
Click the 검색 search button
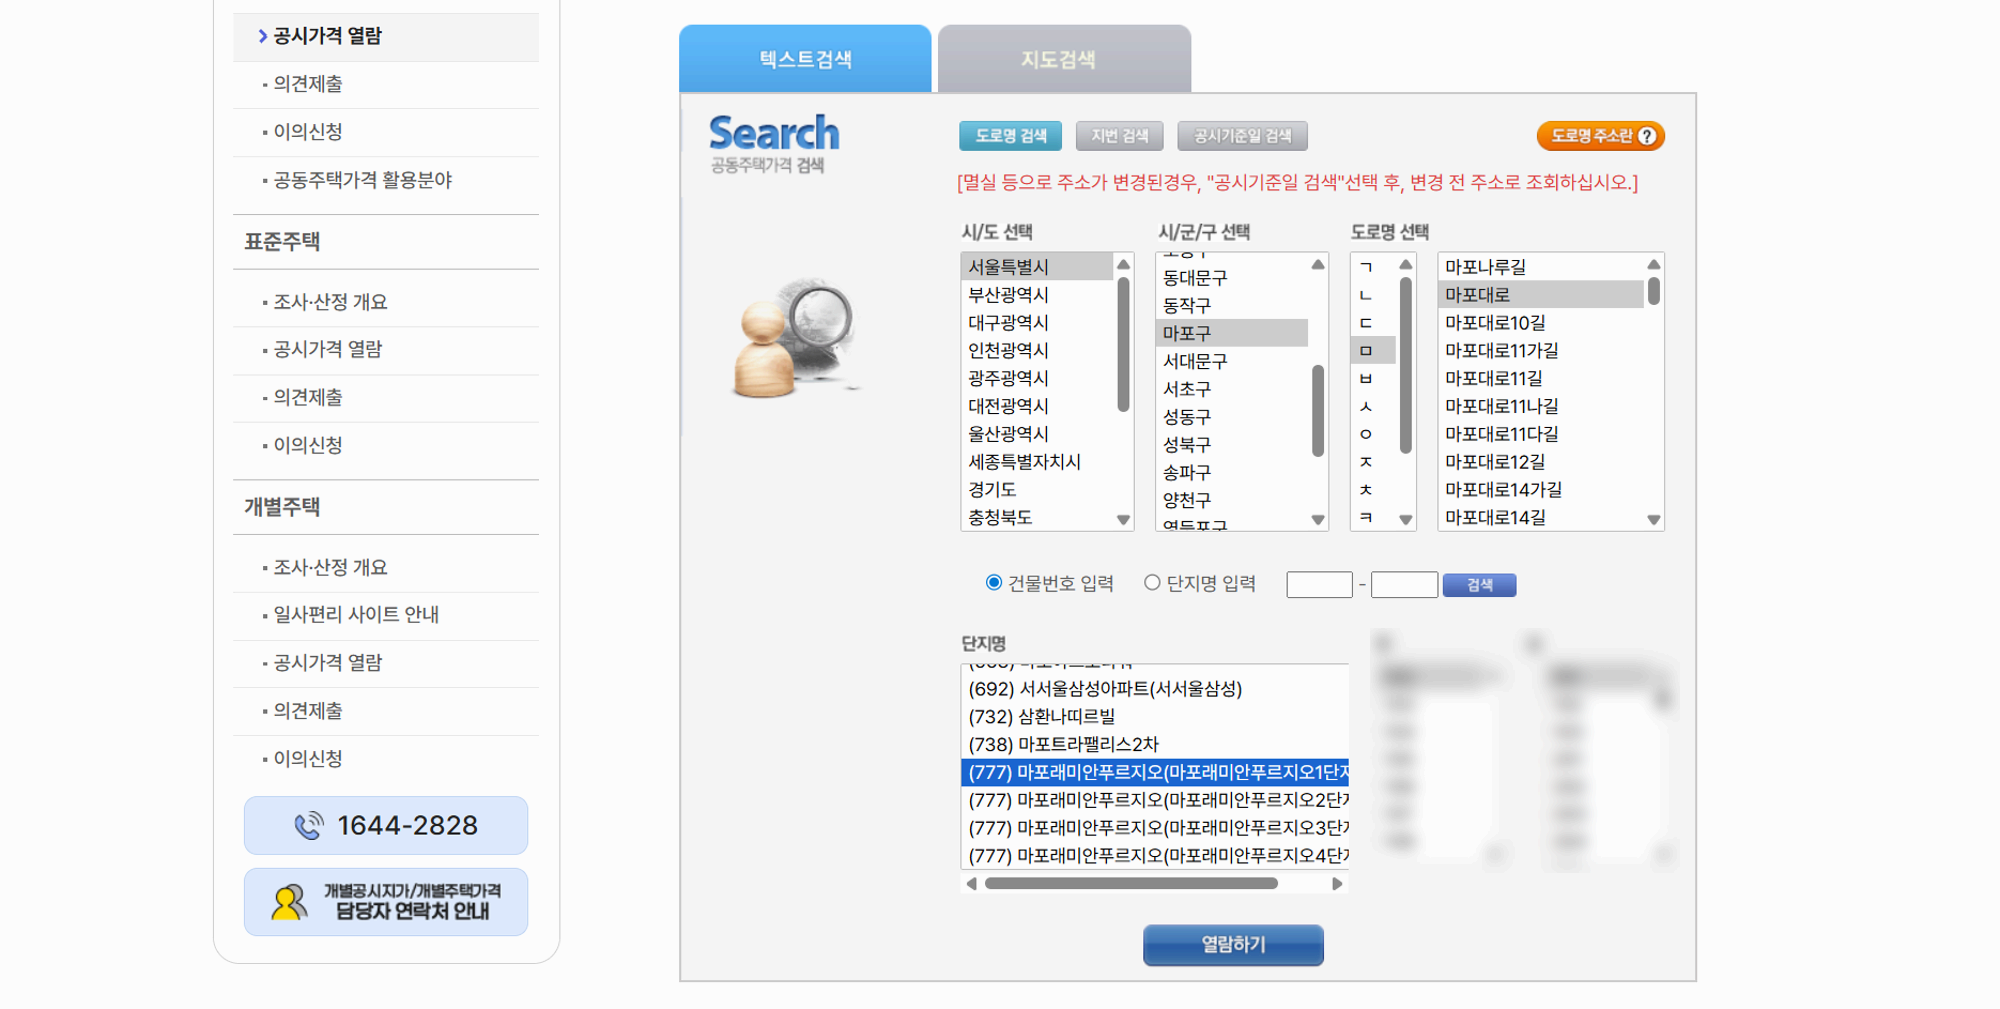[x=1479, y=584]
